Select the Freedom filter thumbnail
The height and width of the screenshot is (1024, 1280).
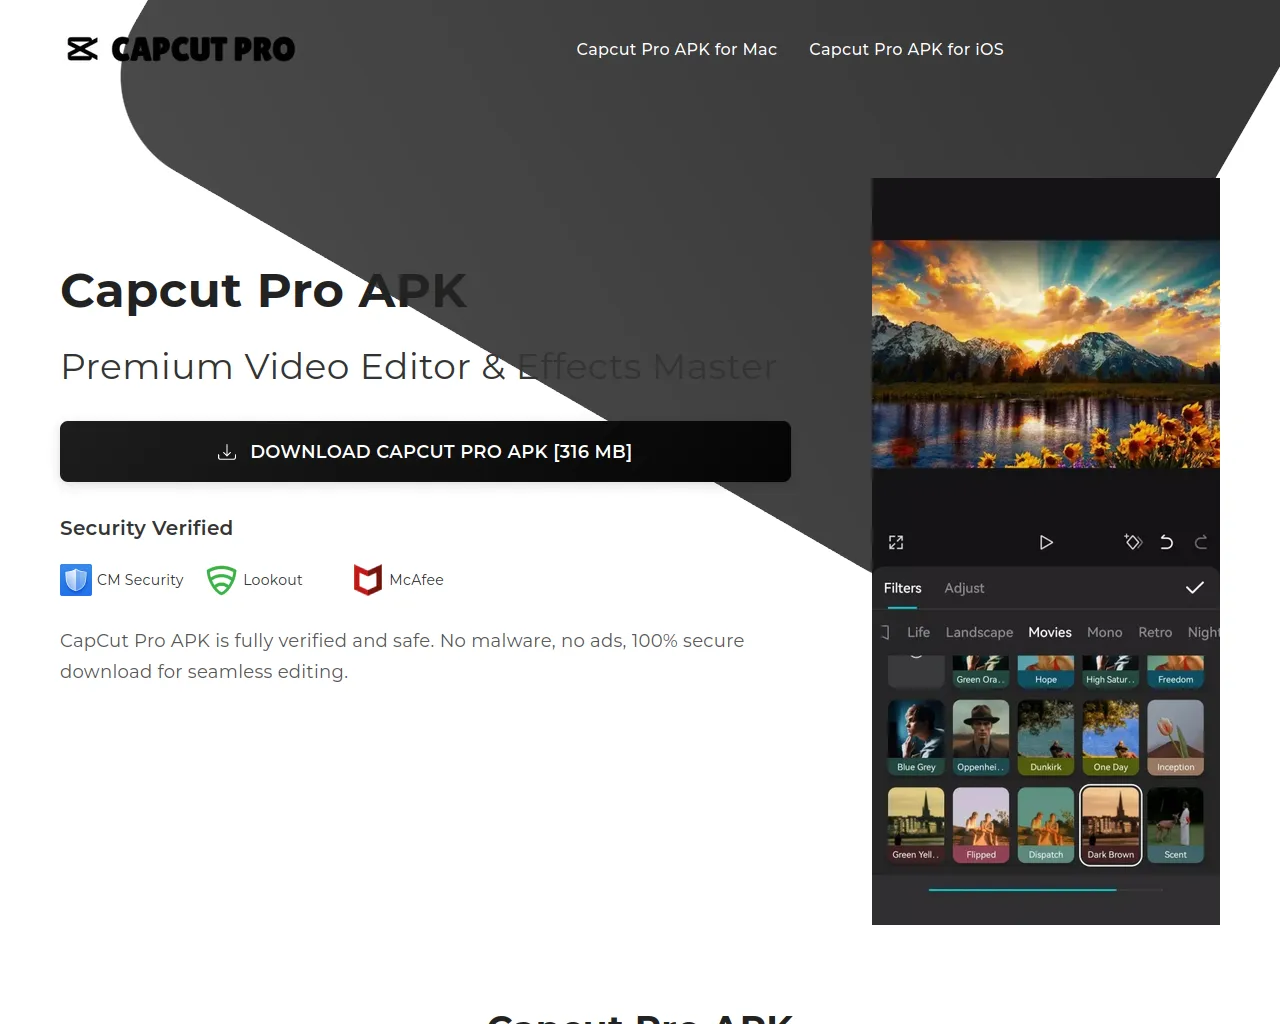pyautogui.click(x=1176, y=671)
